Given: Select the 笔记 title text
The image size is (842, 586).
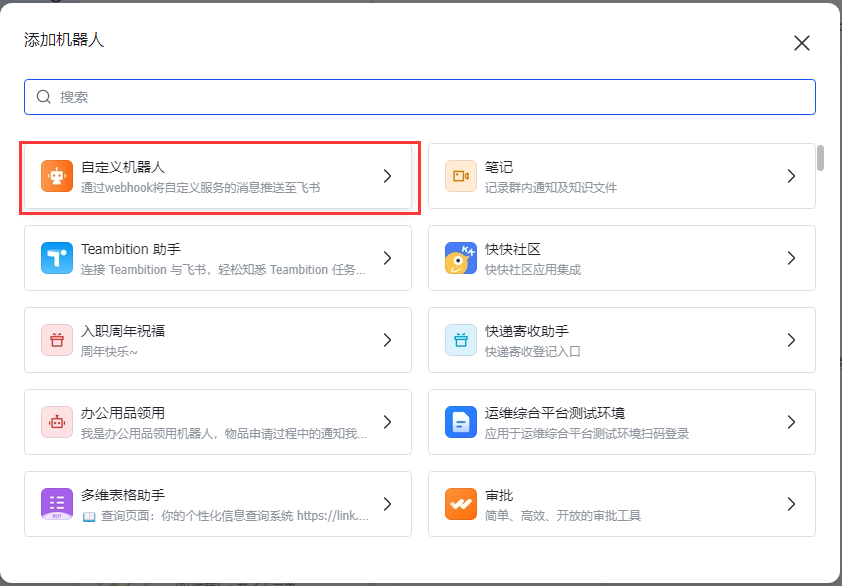Looking at the screenshot, I should [499, 167].
